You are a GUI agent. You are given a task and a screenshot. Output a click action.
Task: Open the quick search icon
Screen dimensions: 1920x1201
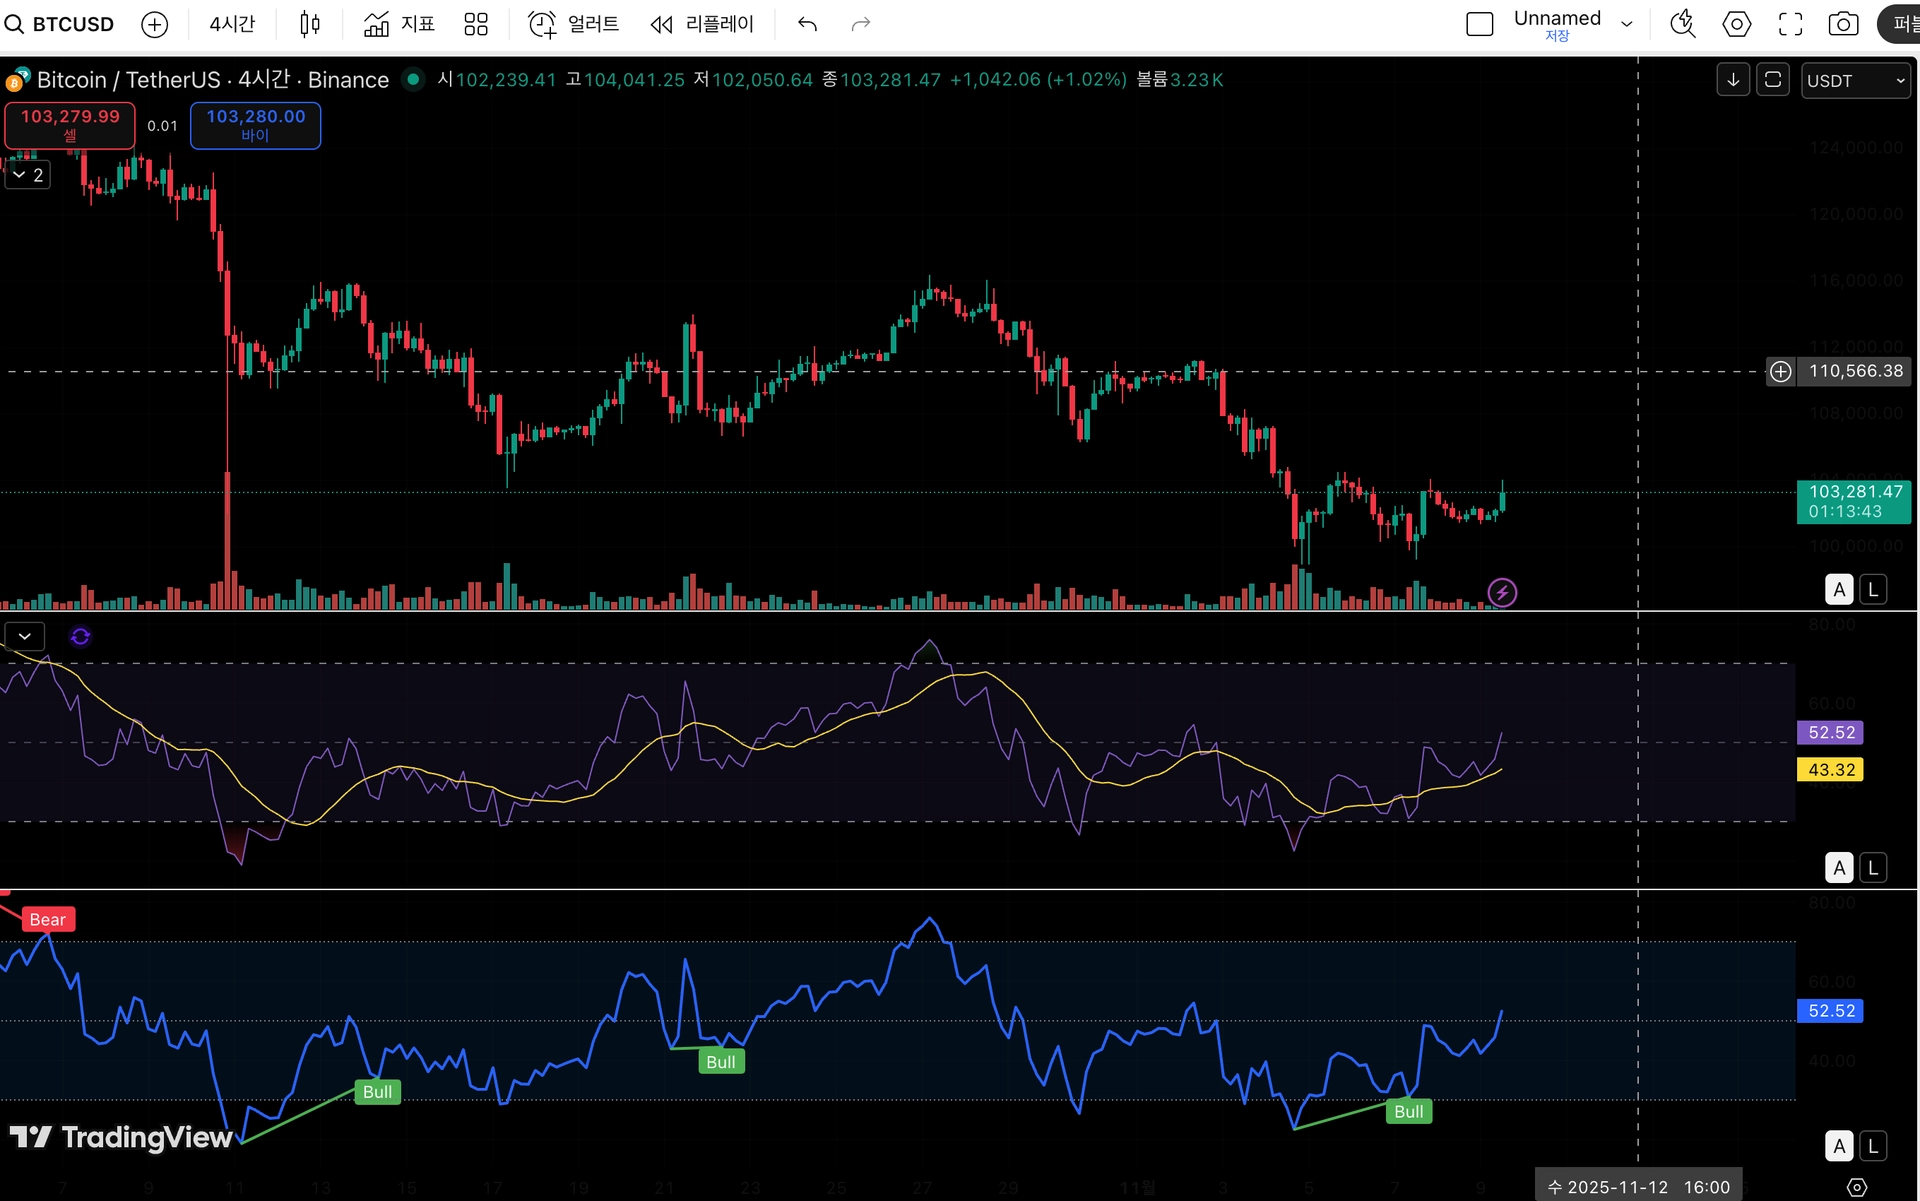tap(1683, 24)
